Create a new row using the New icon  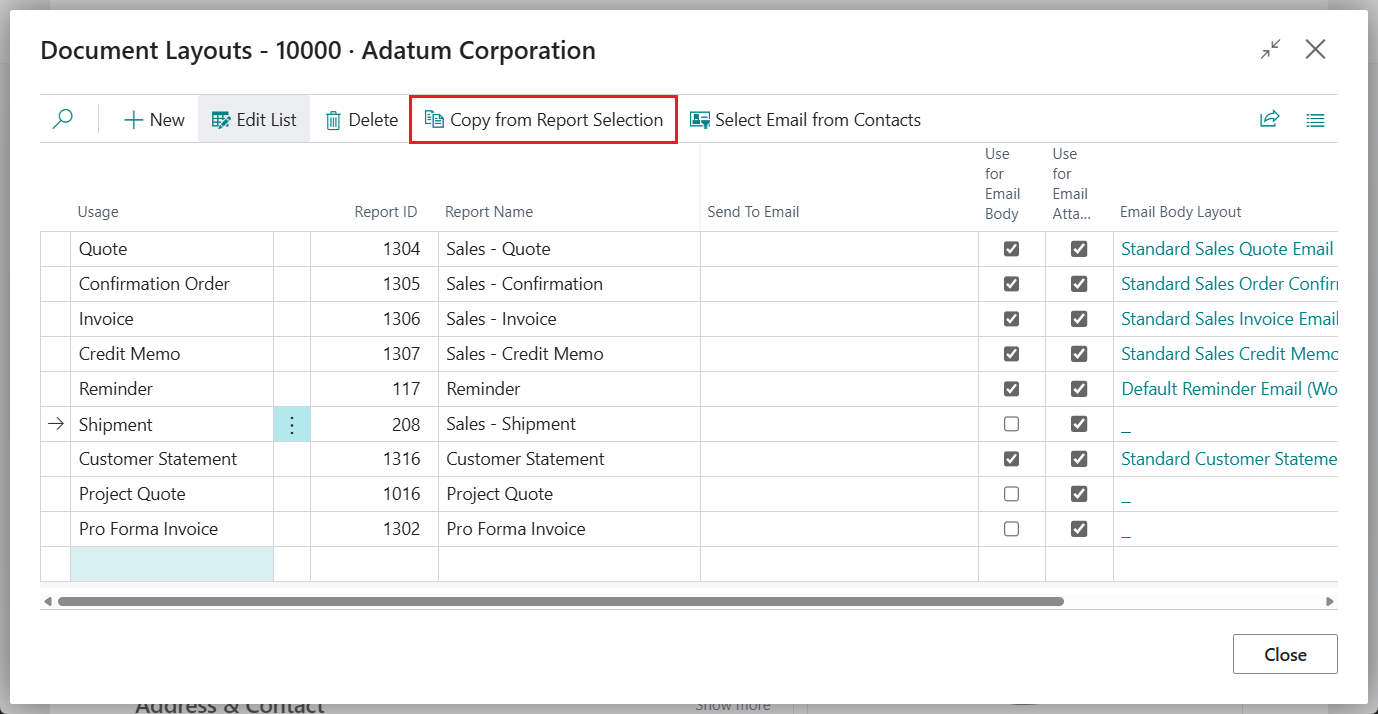(153, 118)
